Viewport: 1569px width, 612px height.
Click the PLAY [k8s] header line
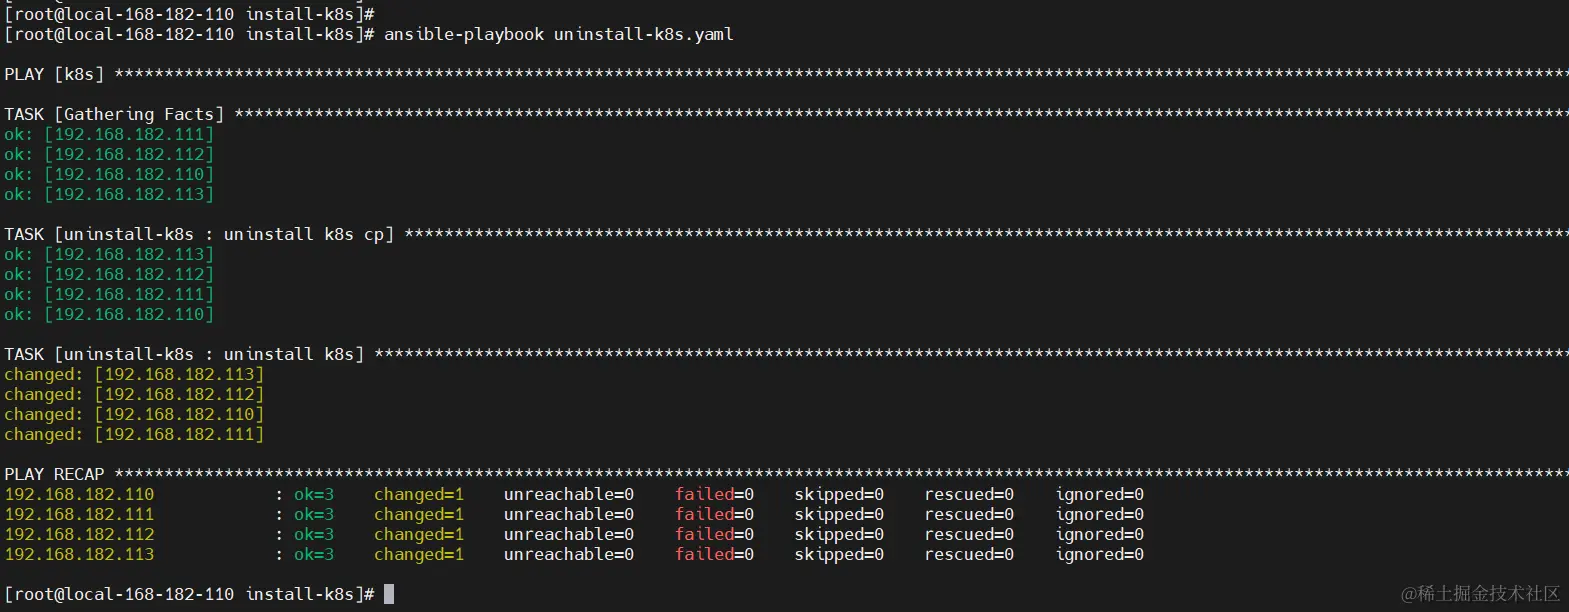pyautogui.click(x=54, y=74)
